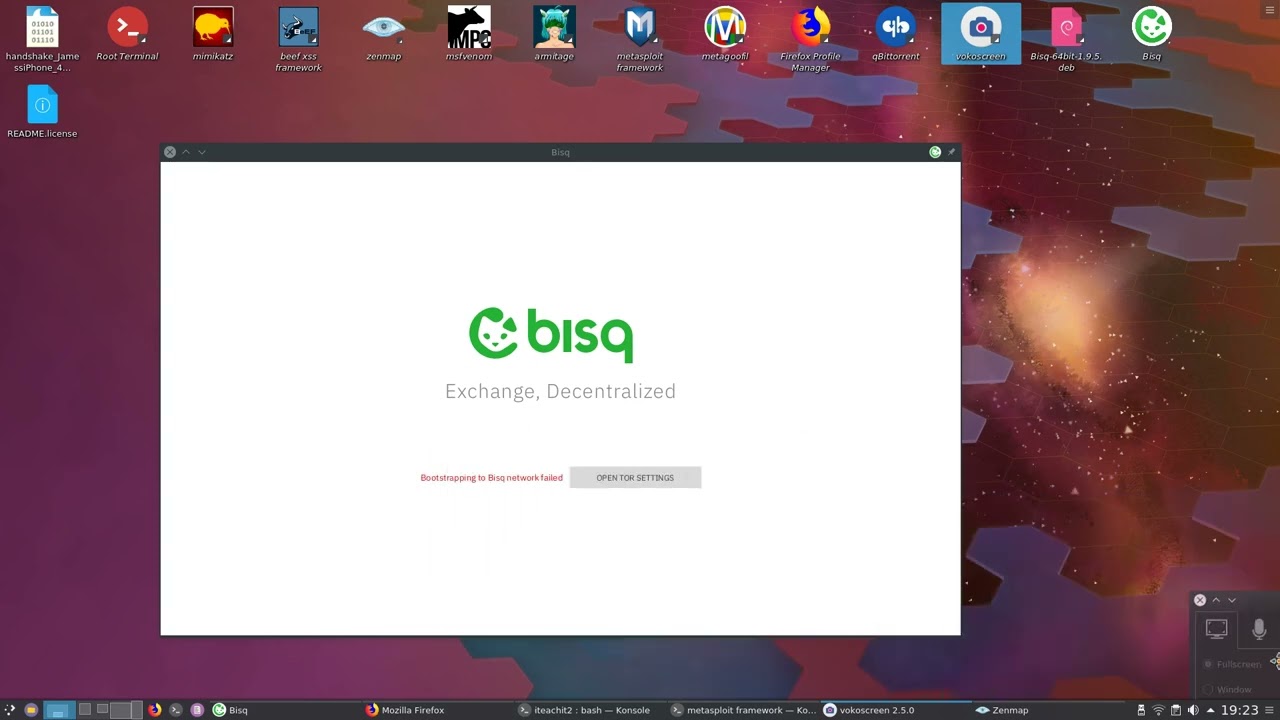Click the green Bisq logo image
This screenshot has height=720, width=1280.
[551, 334]
